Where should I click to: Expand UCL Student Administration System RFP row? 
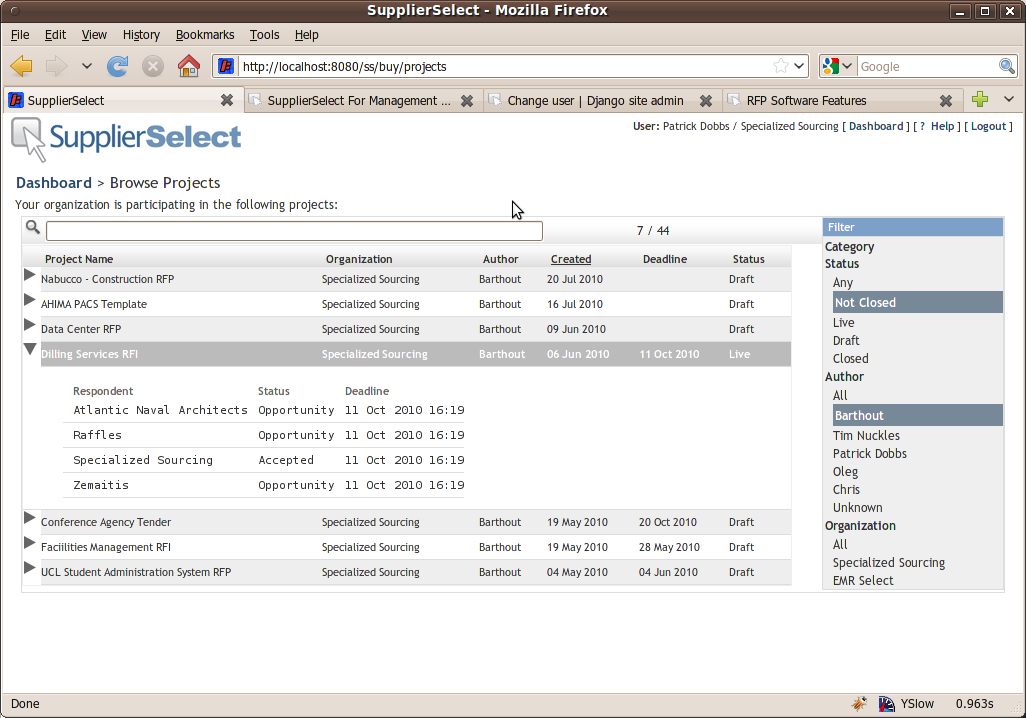29,567
